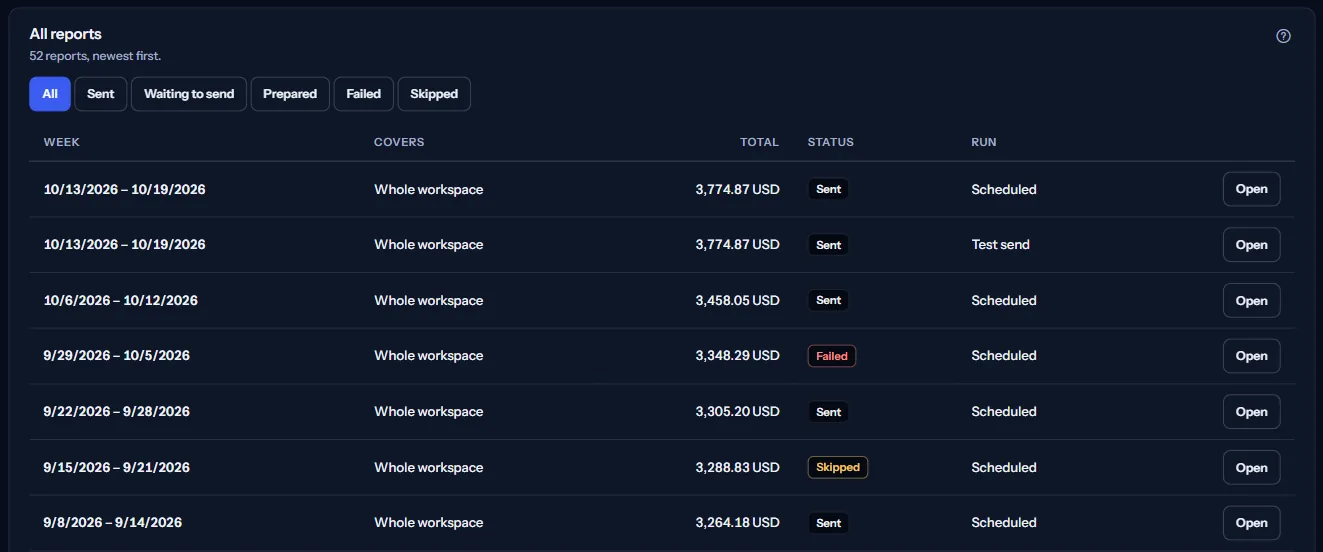Click the 9/8/2026 – 9/14/2026 week cell
This screenshot has width=1323, height=552.
[113, 523]
